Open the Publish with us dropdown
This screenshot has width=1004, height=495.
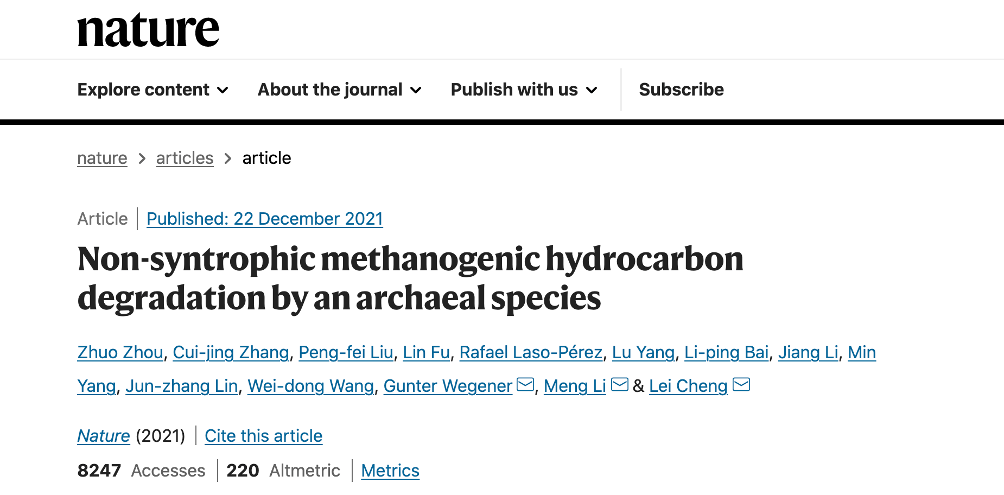coord(524,90)
